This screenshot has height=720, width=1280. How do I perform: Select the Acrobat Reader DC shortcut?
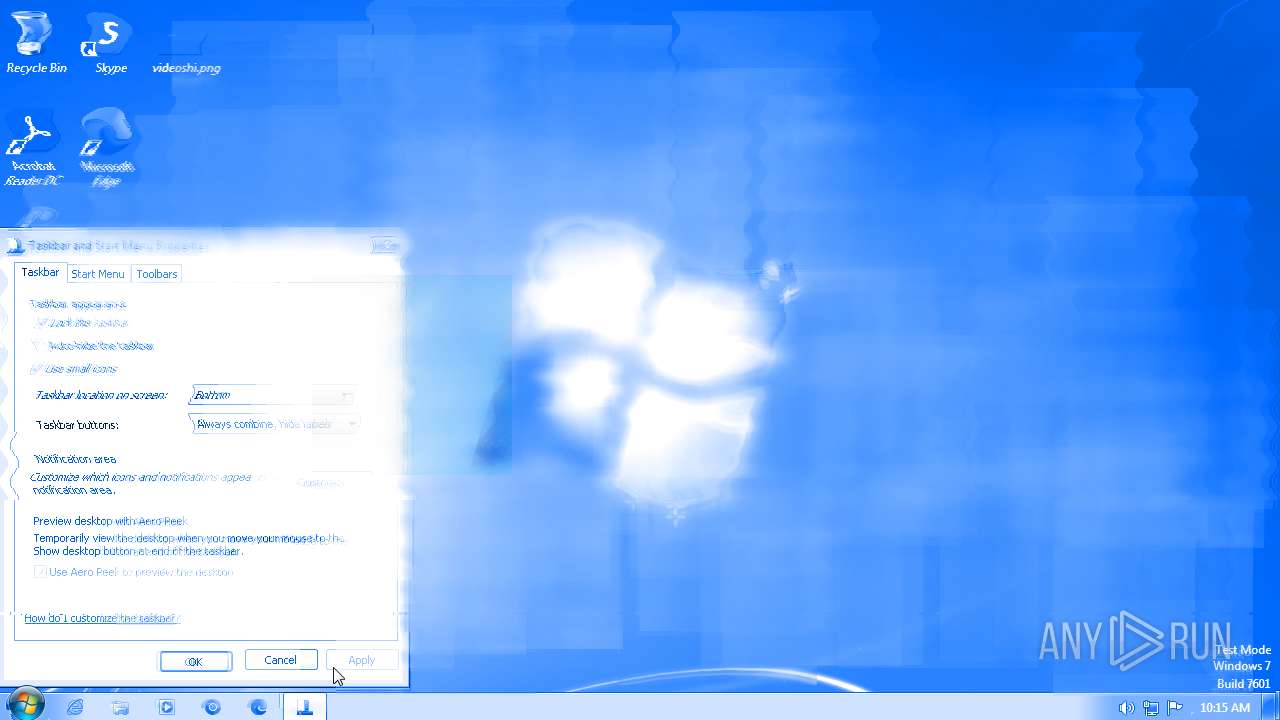coord(33,150)
